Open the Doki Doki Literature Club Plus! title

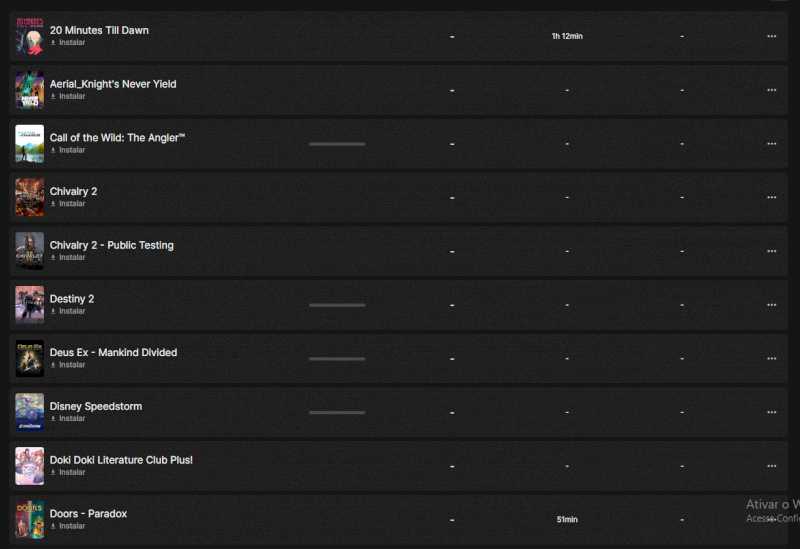pos(121,460)
